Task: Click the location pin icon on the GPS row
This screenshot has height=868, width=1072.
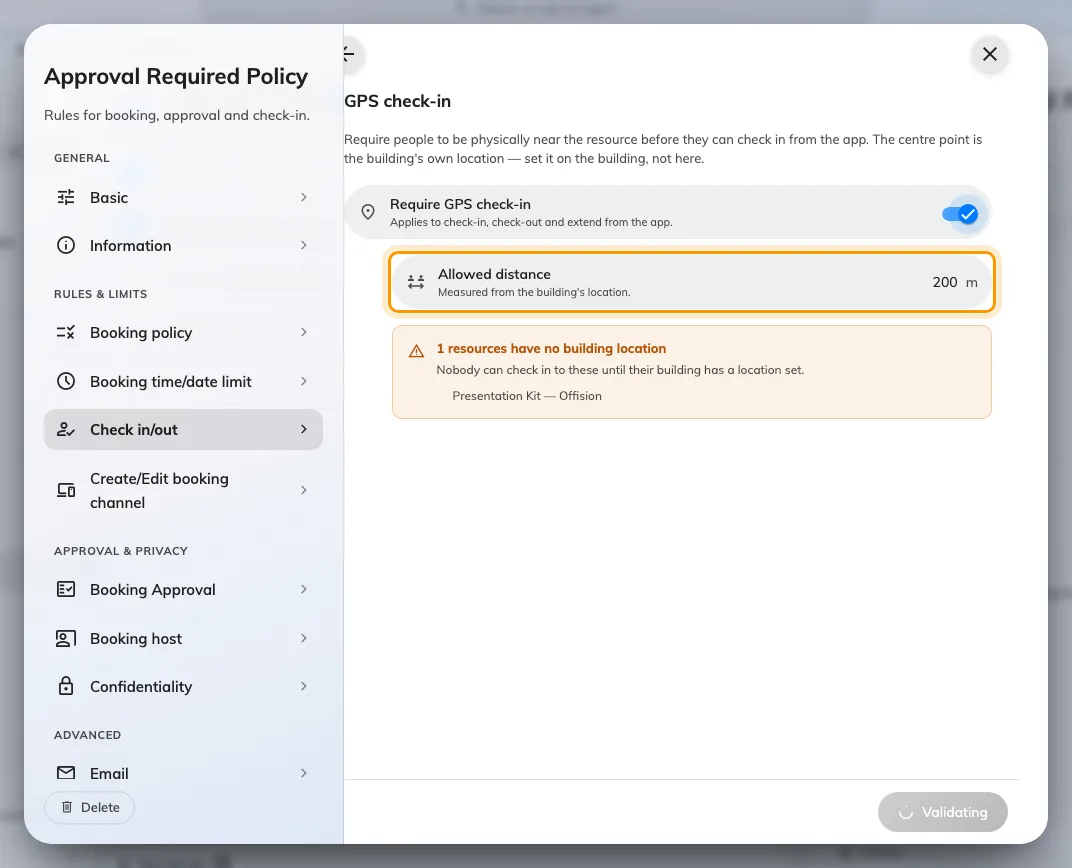Action: [x=368, y=212]
